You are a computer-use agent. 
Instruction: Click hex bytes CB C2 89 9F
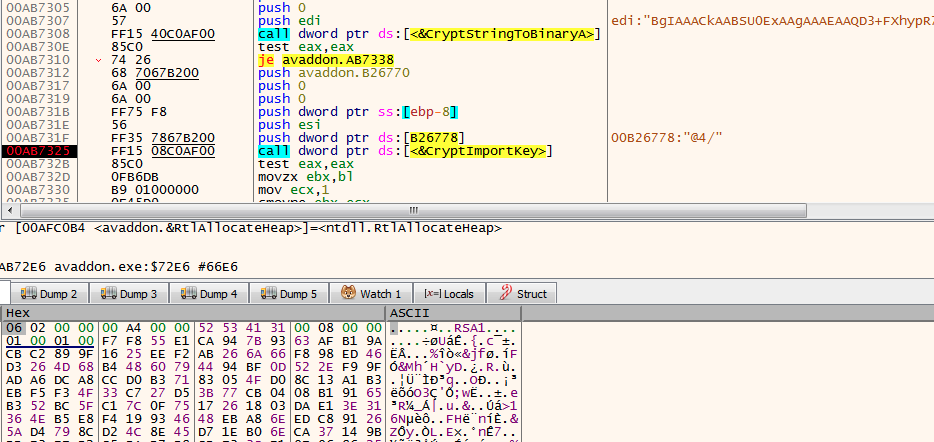(x=50, y=354)
